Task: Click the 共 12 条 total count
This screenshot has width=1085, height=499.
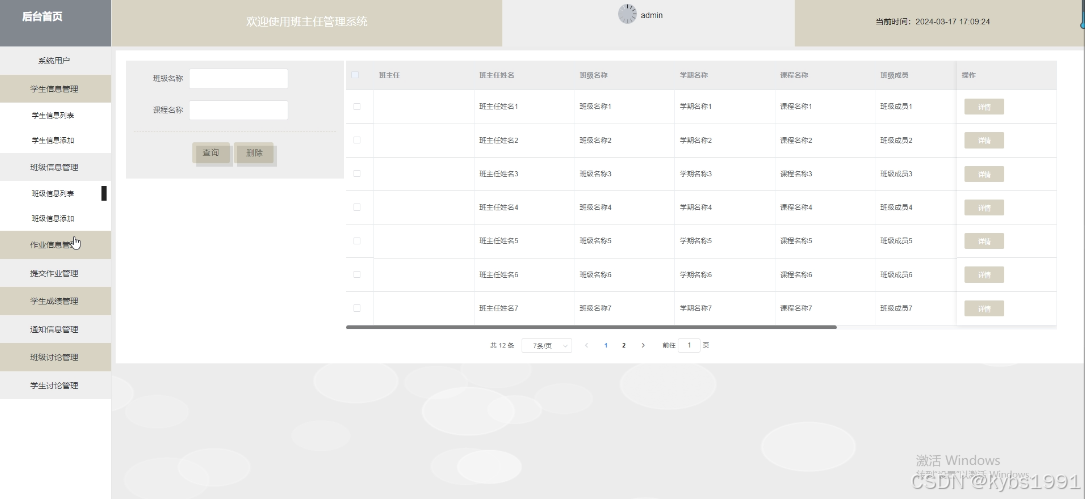Action: 502,345
